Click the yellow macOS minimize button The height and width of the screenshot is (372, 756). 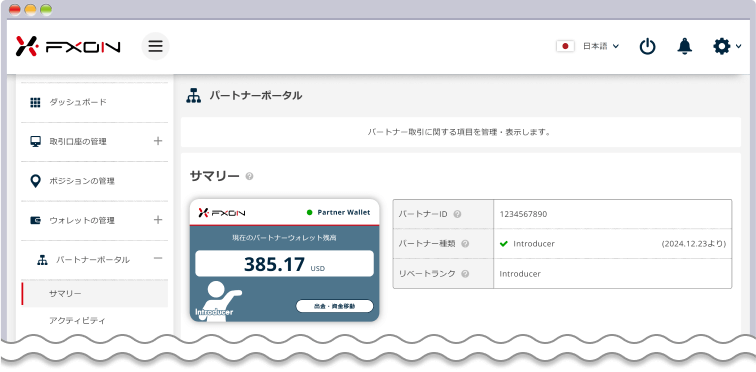pos(30,10)
